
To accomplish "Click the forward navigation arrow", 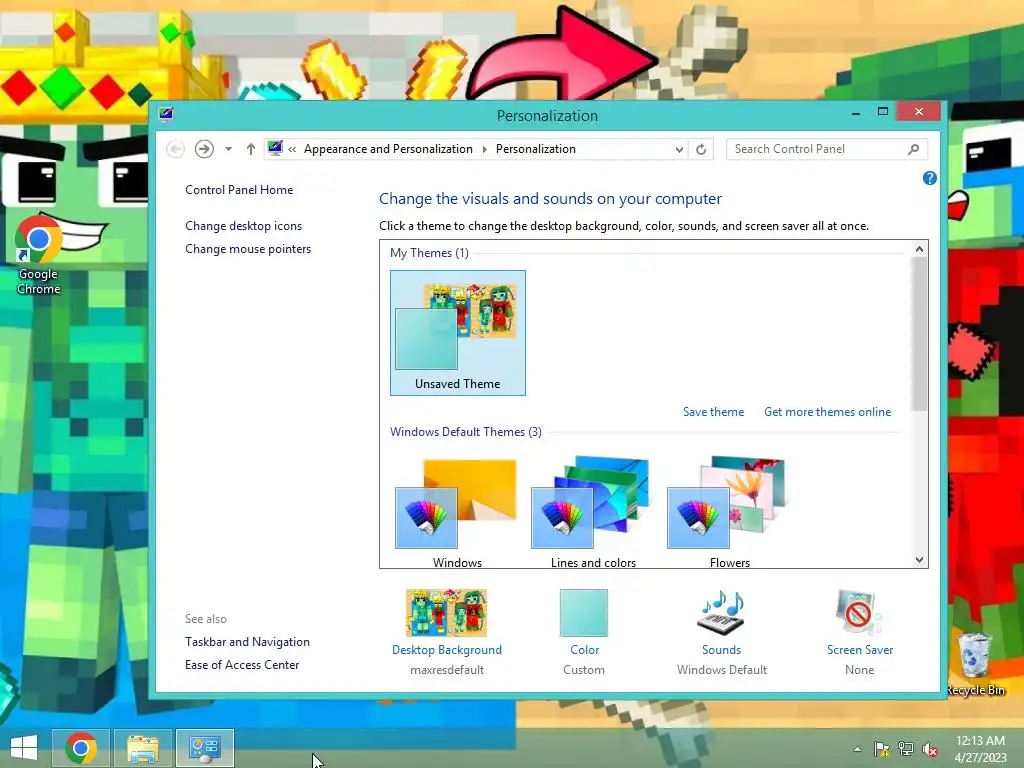I will (204, 150).
